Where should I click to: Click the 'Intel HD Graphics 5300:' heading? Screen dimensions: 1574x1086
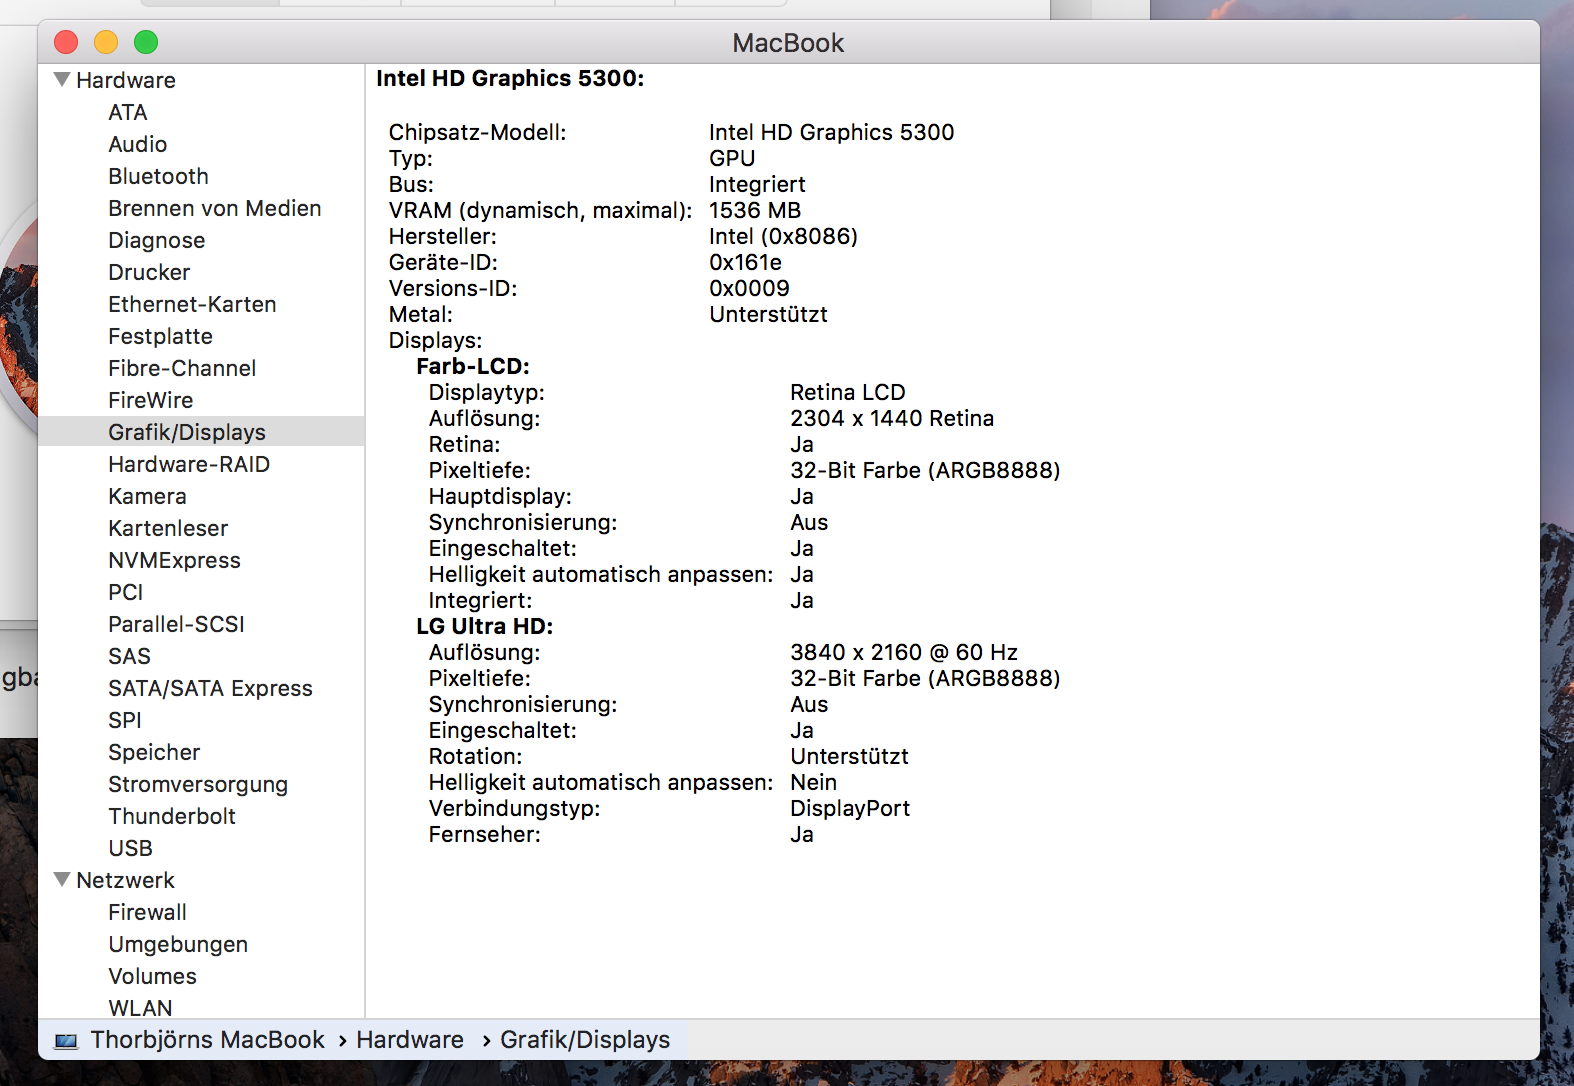click(x=510, y=78)
